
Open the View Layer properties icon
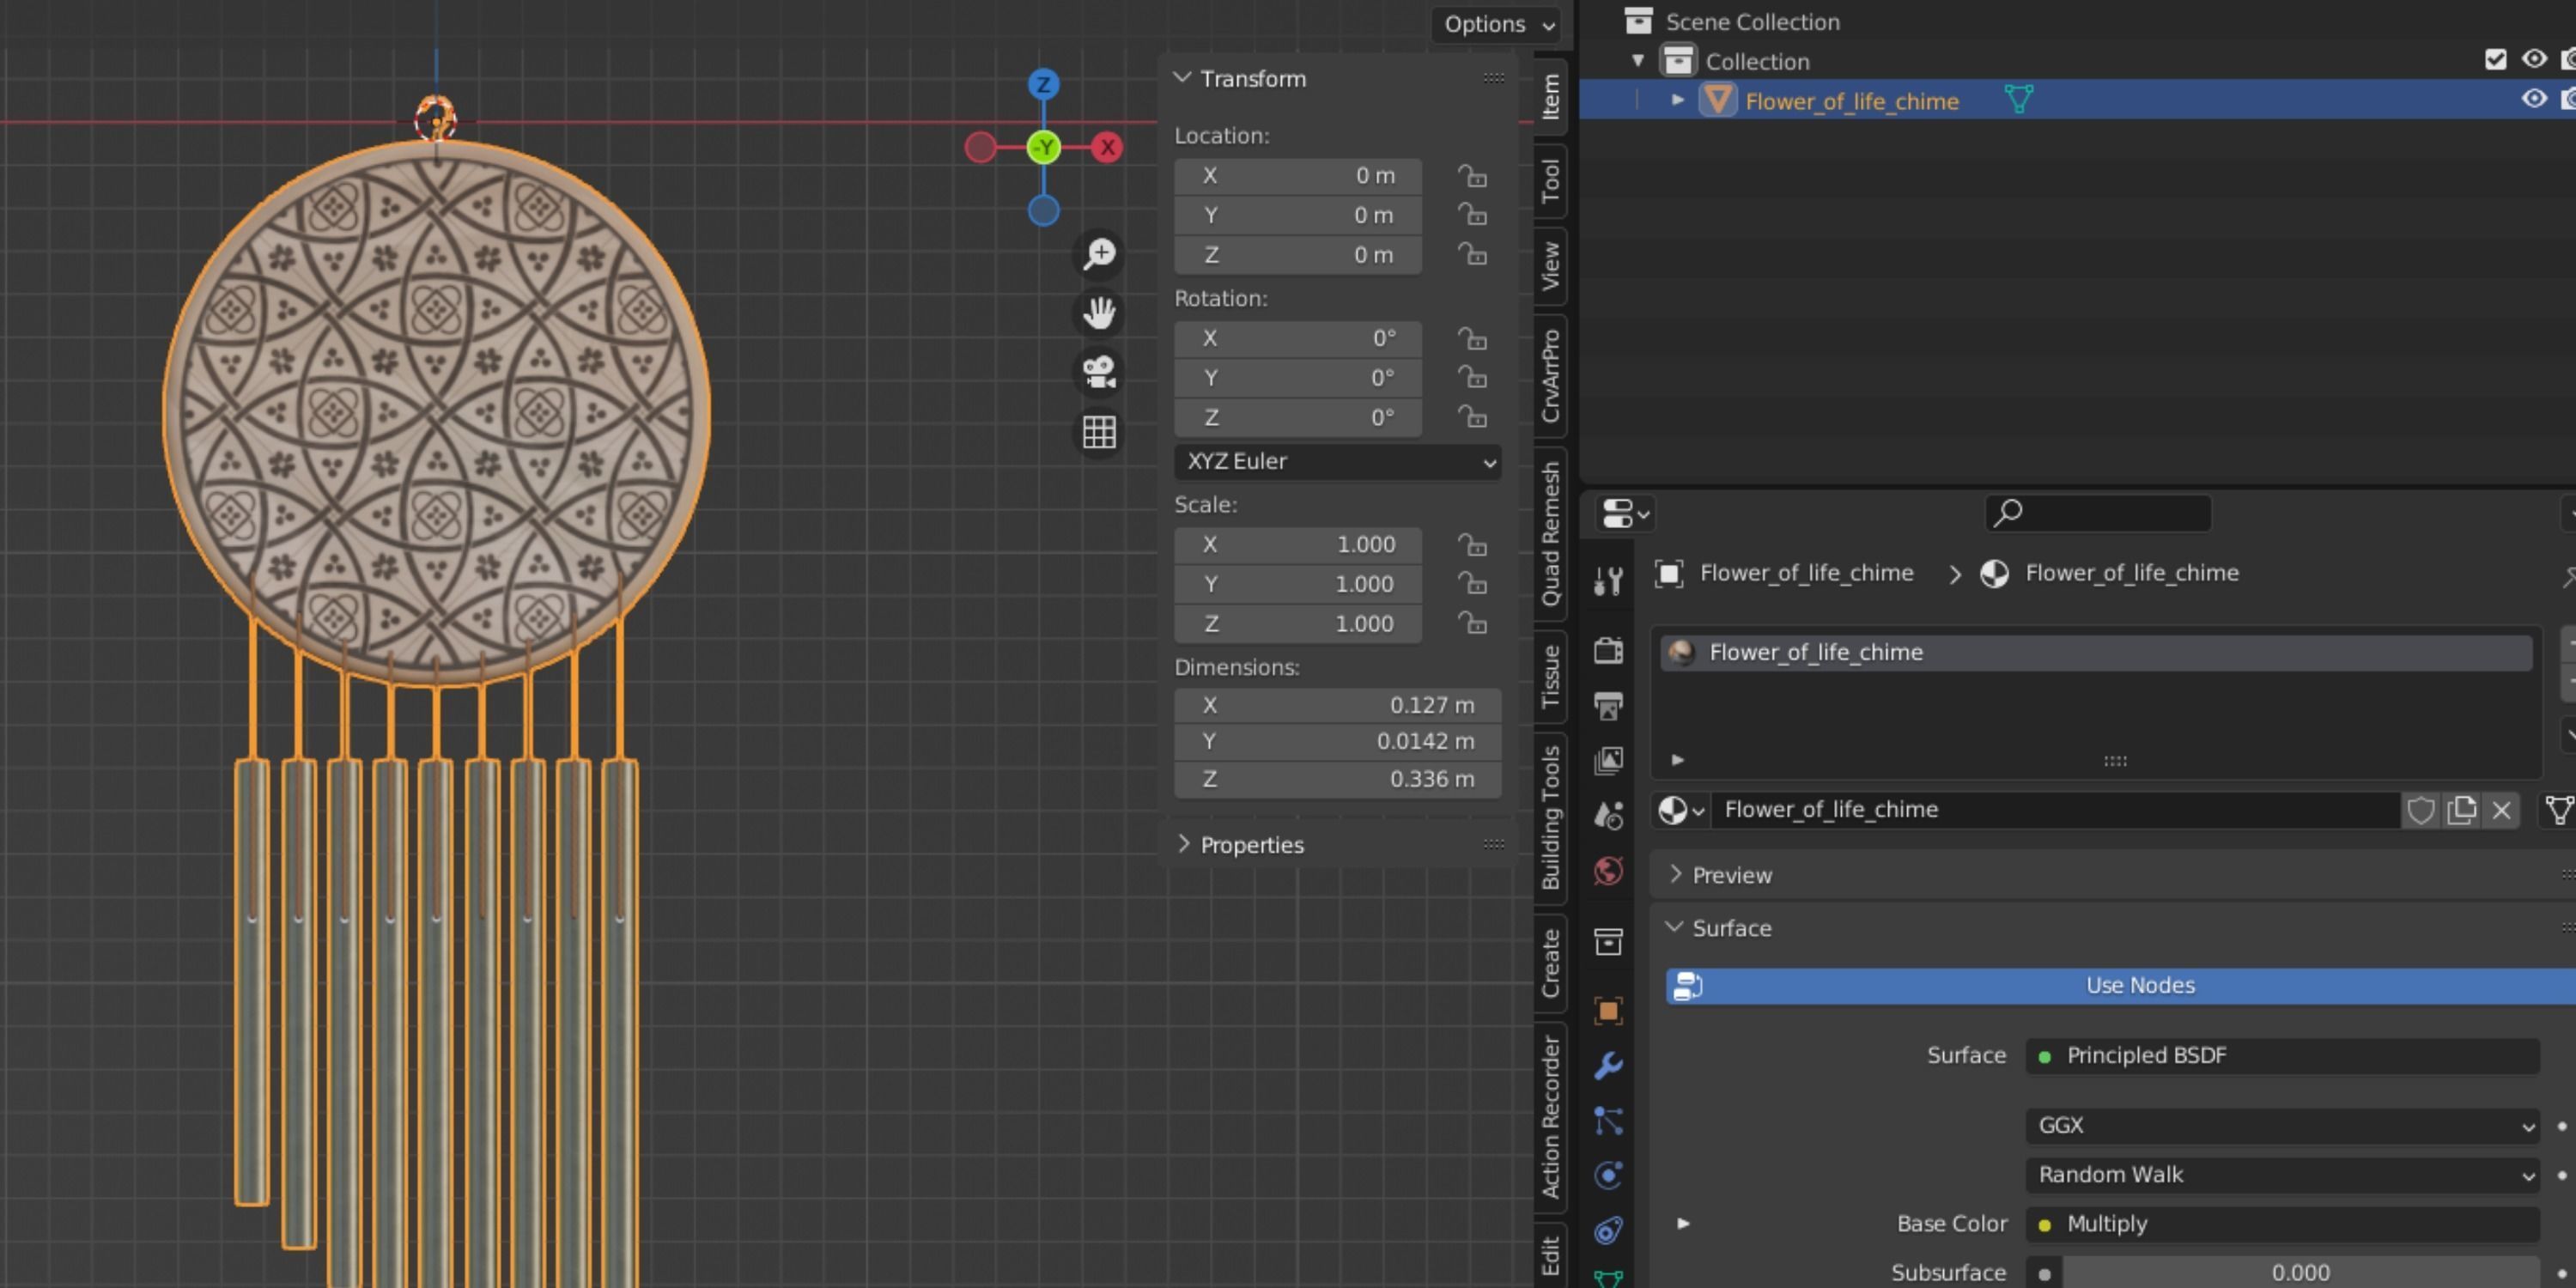pyautogui.click(x=1608, y=761)
